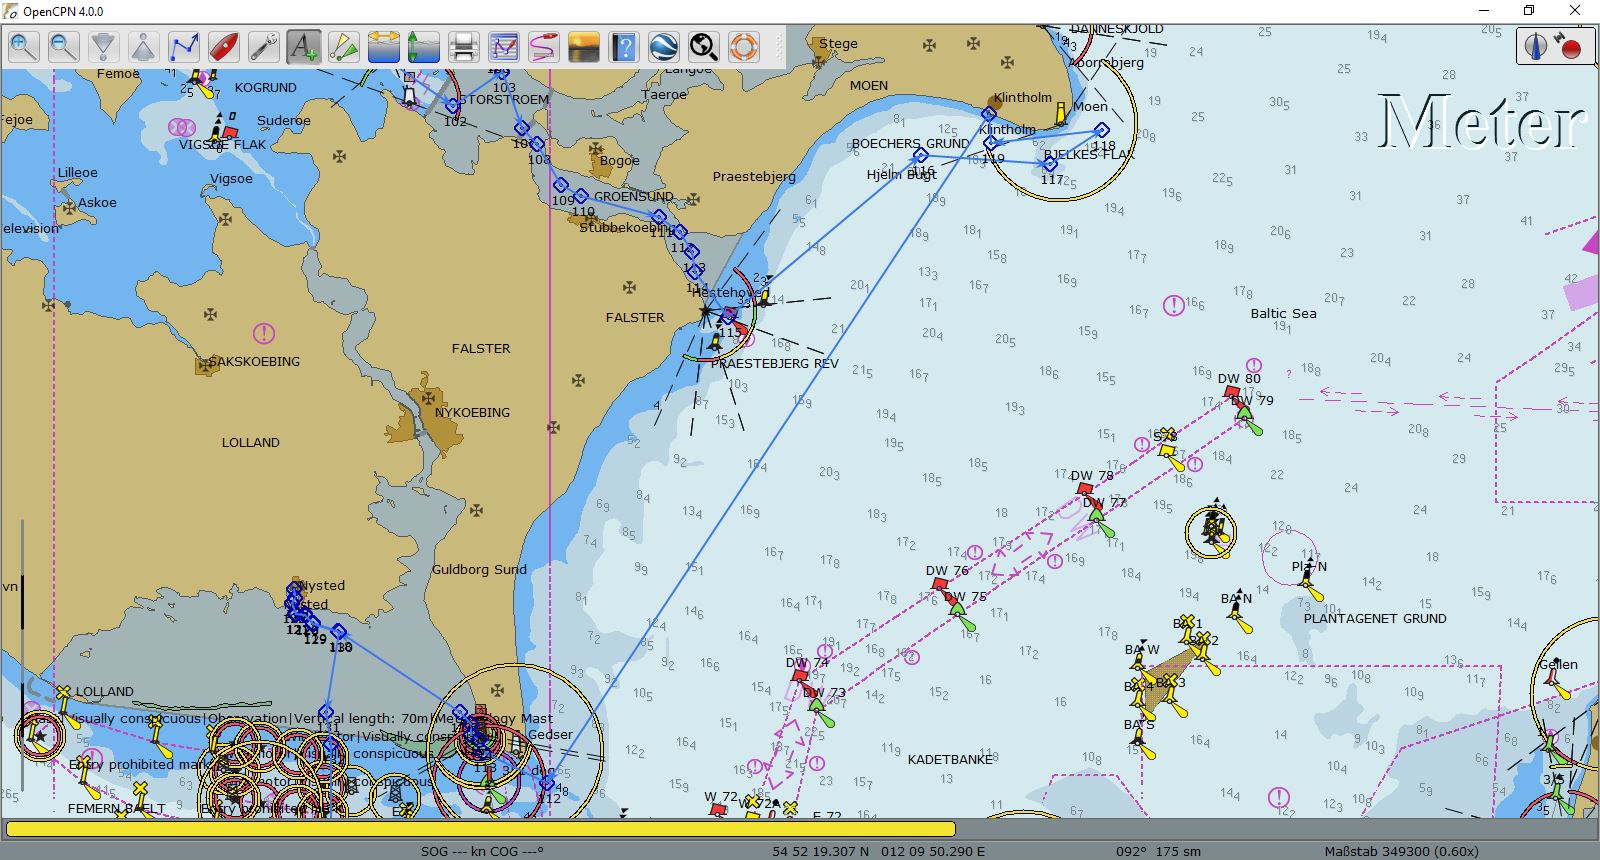Select the Create Route tool
1600x860 pixels.
184,47
